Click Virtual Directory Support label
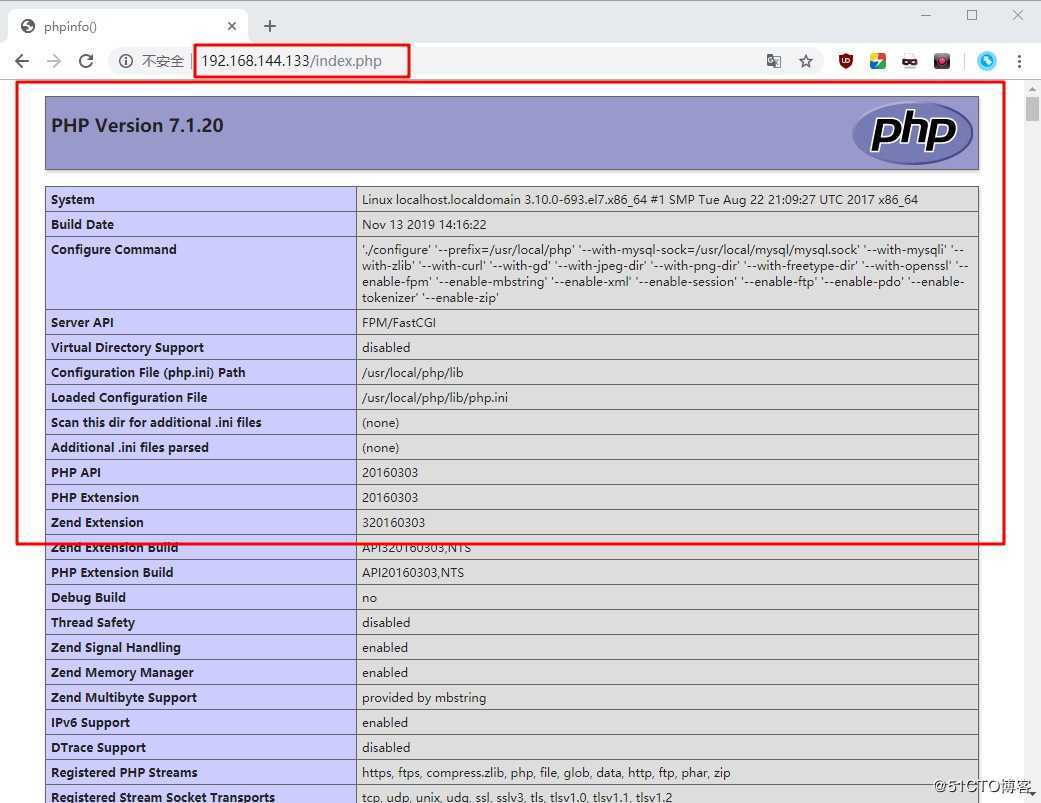The image size is (1041, 803). coord(127,348)
